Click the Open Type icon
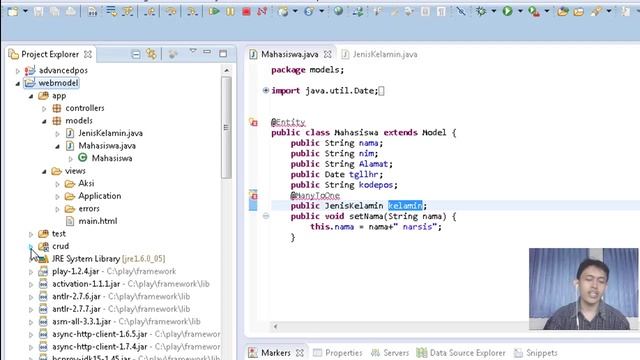The height and width of the screenshot is (360, 640). (563, 11)
